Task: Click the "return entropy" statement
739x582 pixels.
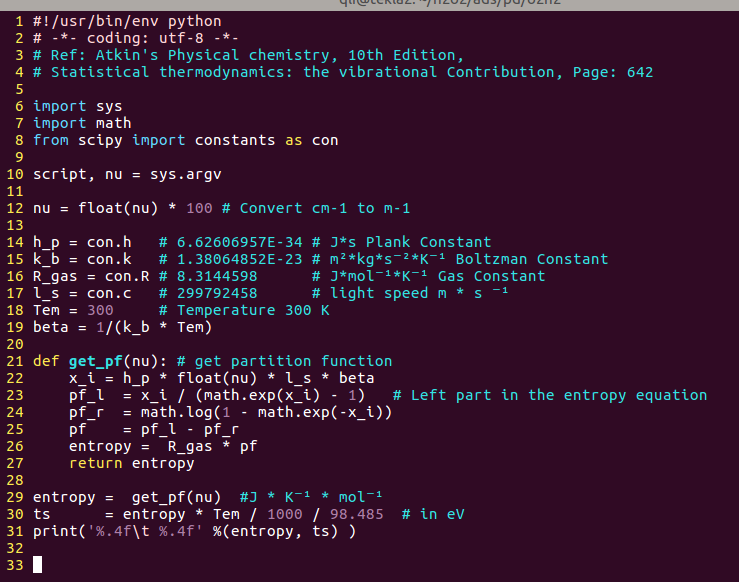Action: point(132,463)
